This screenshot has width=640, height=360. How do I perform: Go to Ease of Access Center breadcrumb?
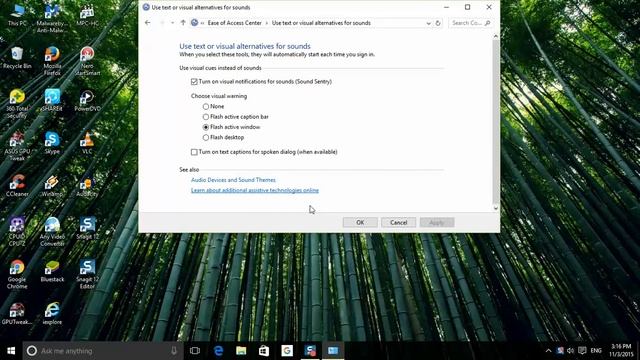tap(234, 23)
